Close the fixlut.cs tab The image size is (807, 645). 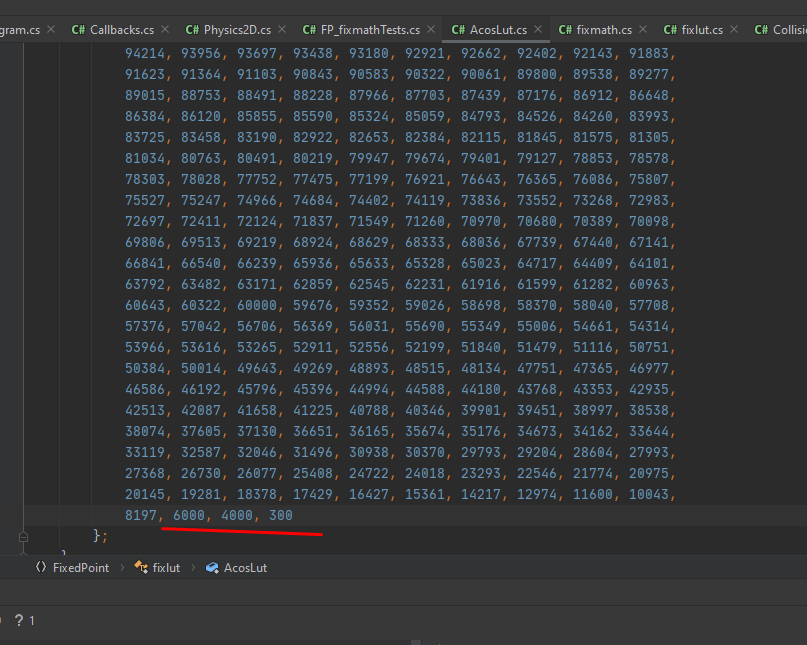(x=734, y=29)
